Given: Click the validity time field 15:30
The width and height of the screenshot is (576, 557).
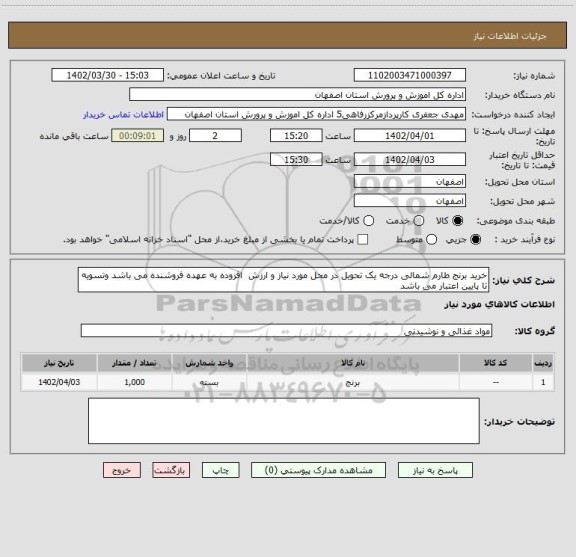Looking at the screenshot, I should click(296, 159).
